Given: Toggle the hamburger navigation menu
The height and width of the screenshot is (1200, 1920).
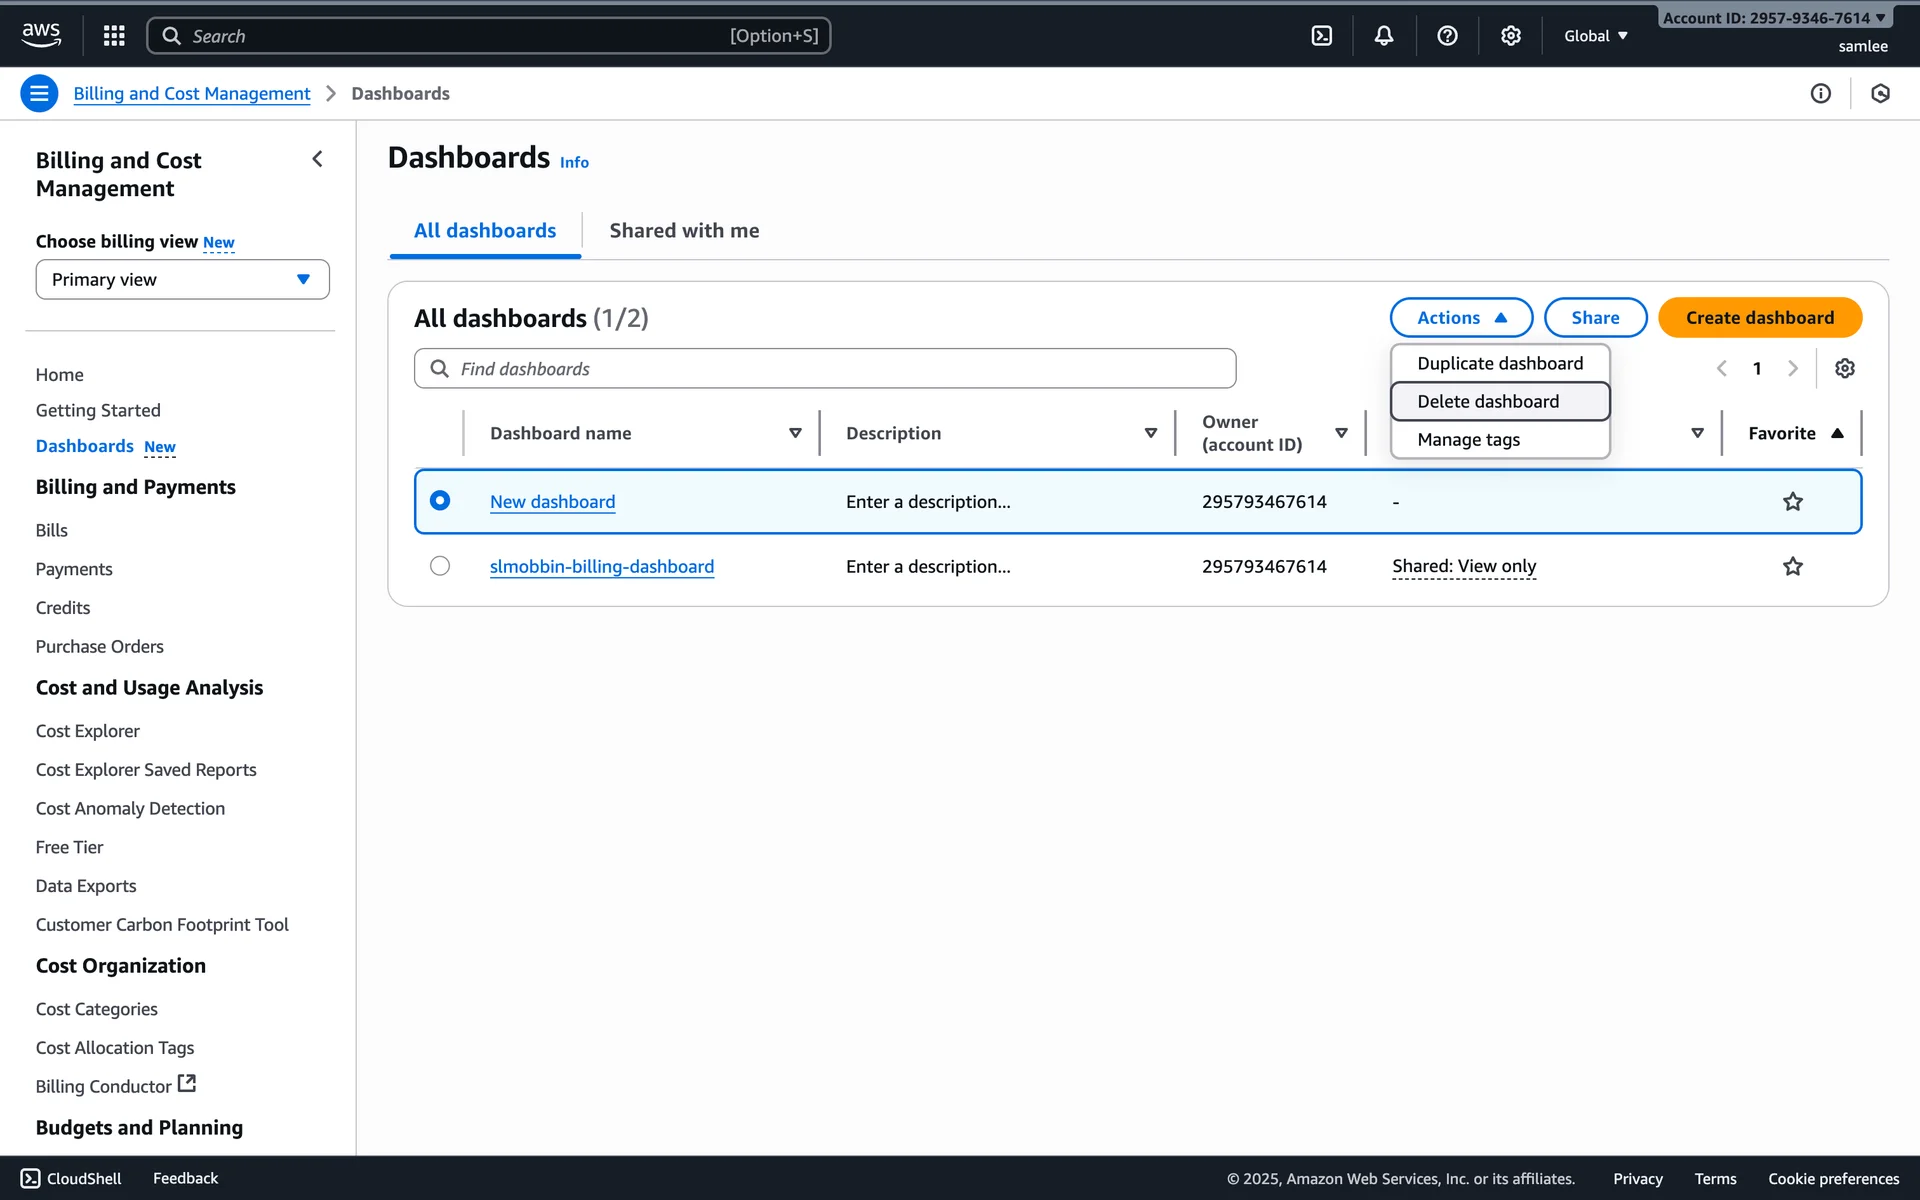Looking at the screenshot, I should [39, 94].
